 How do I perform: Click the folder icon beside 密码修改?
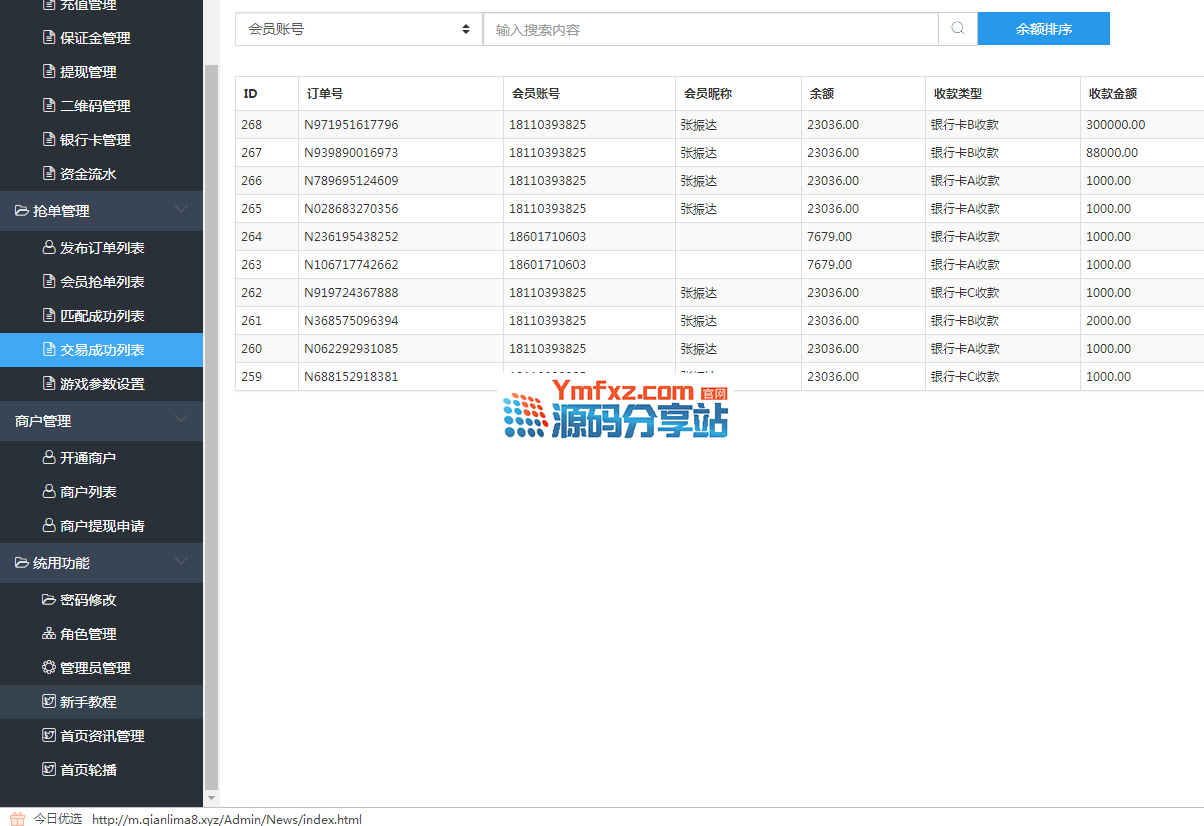coord(49,600)
